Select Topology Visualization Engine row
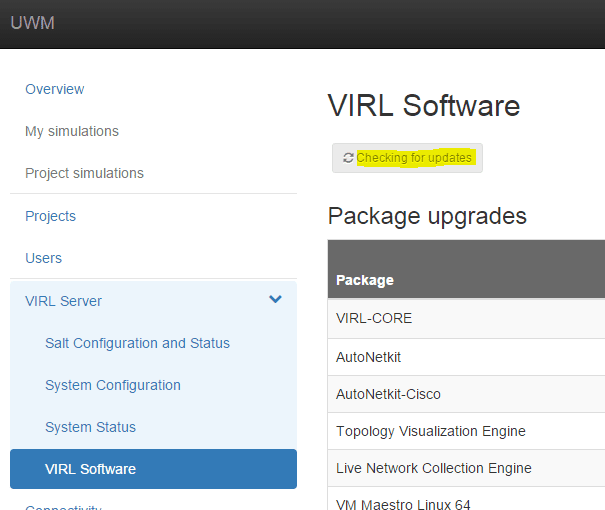605x510 pixels. click(430, 431)
